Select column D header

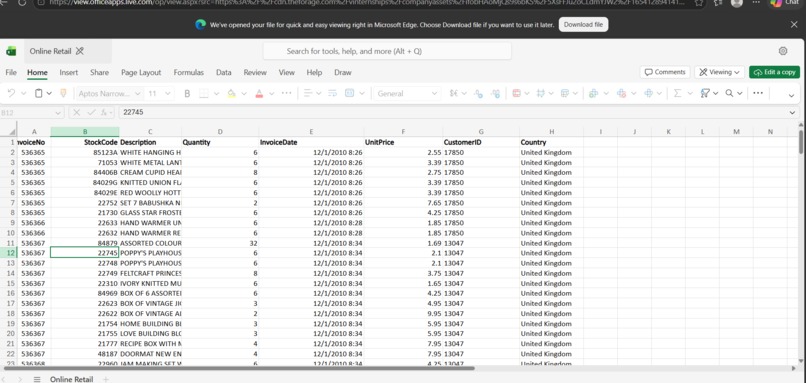(220, 132)
